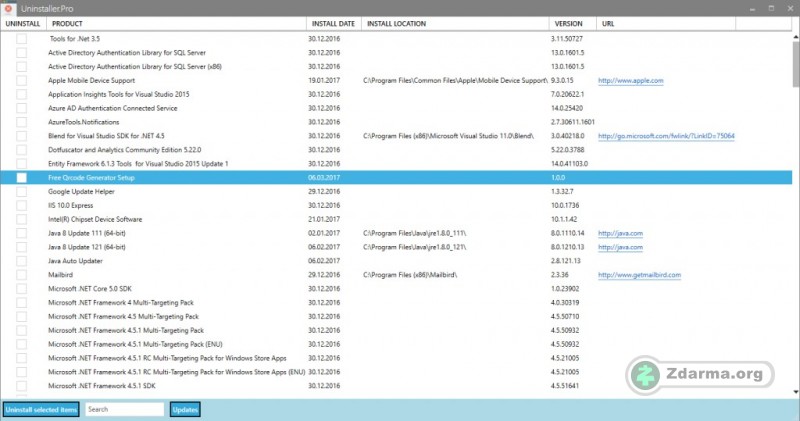The image size is (800, 421).
Task: Open the http://www.apple.com link
Action: 631,81
